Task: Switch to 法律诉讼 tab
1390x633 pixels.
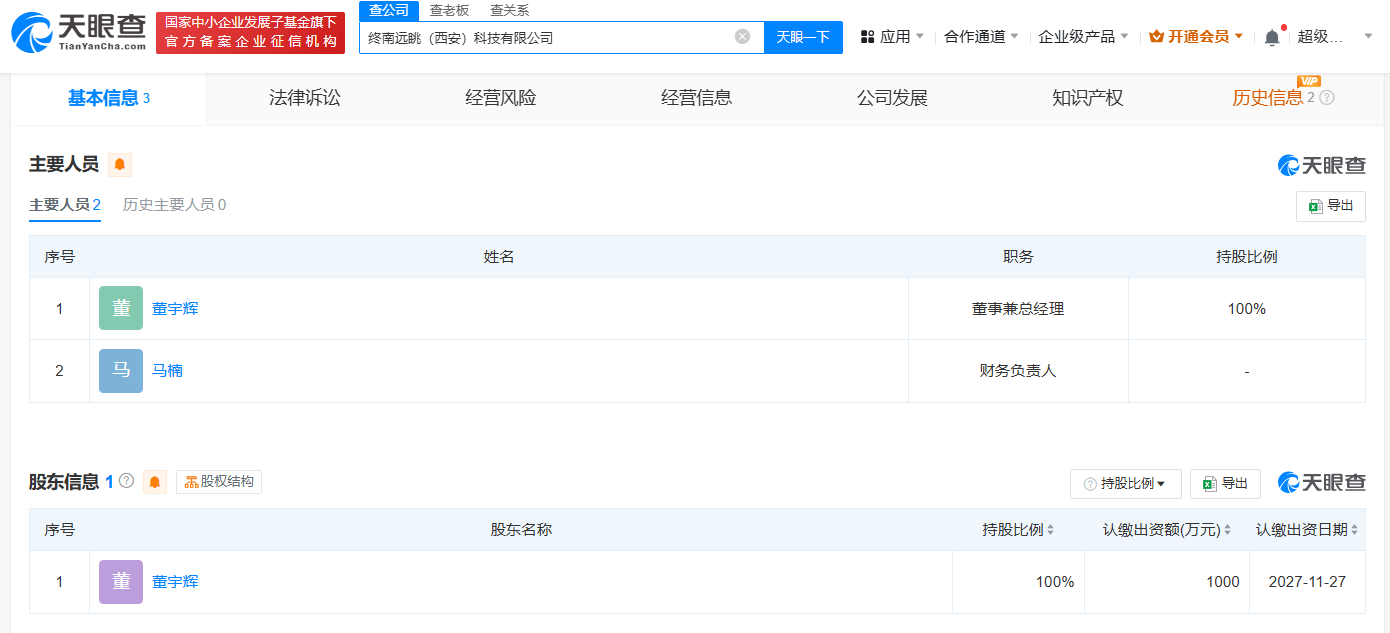Action: 305,98
